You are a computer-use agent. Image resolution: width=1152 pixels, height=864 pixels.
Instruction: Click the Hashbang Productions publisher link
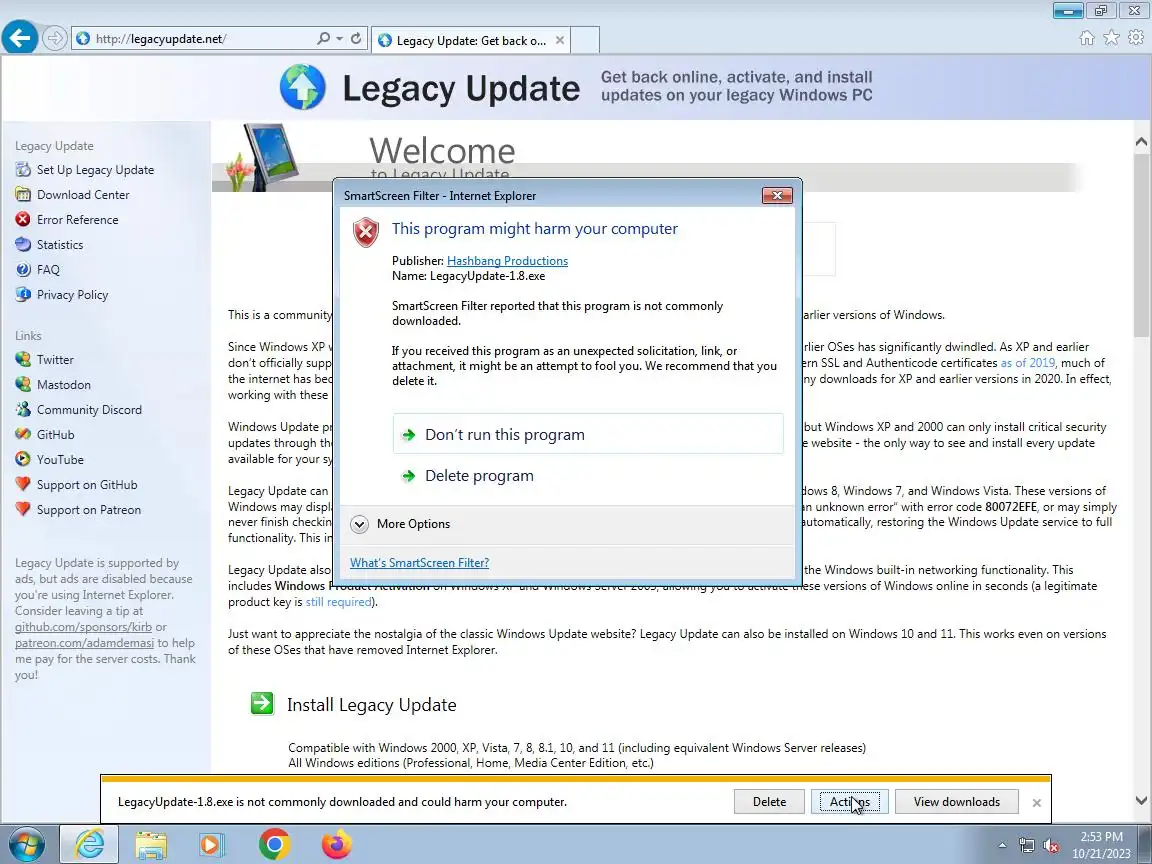507,261
